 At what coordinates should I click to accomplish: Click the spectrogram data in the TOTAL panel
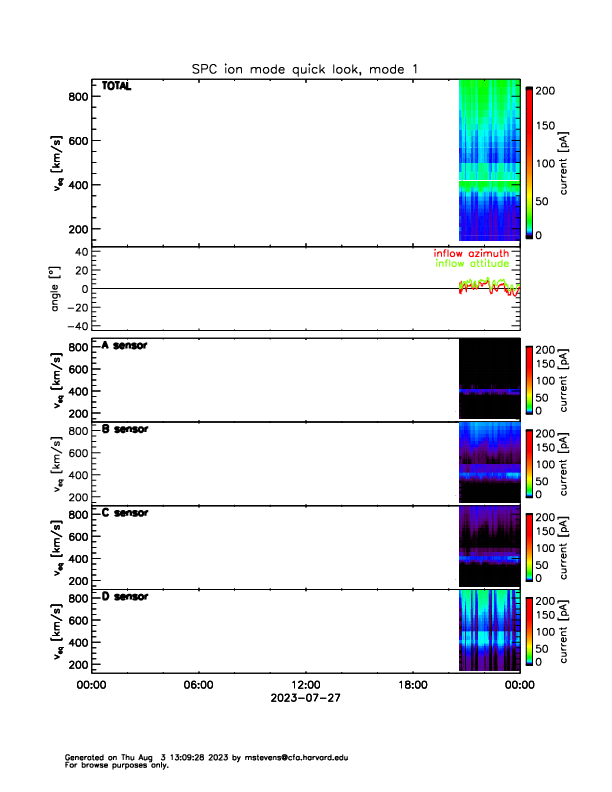click(488, 160)
